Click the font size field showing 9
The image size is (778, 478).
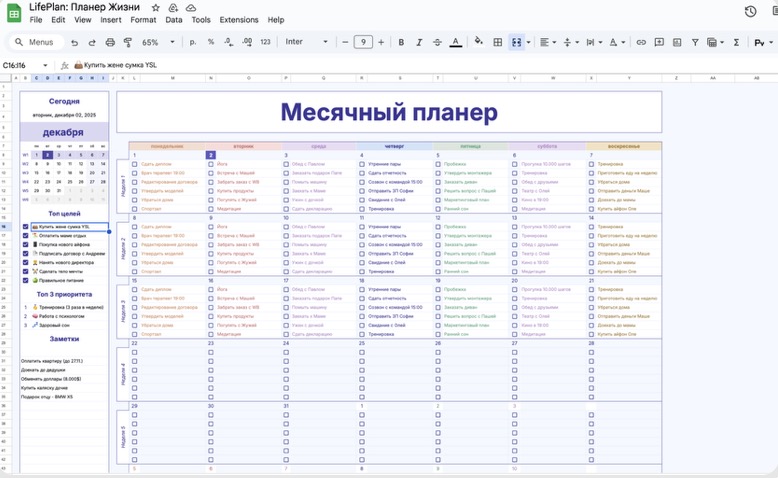click(363, 43)
